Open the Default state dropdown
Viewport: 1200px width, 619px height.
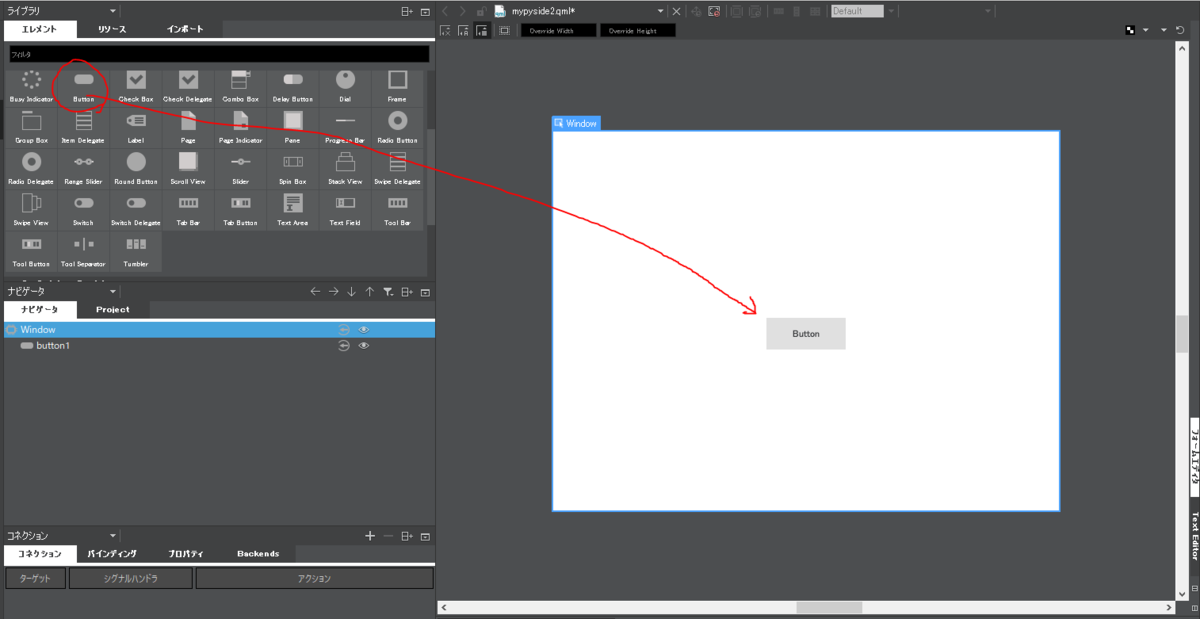point(891,11)
